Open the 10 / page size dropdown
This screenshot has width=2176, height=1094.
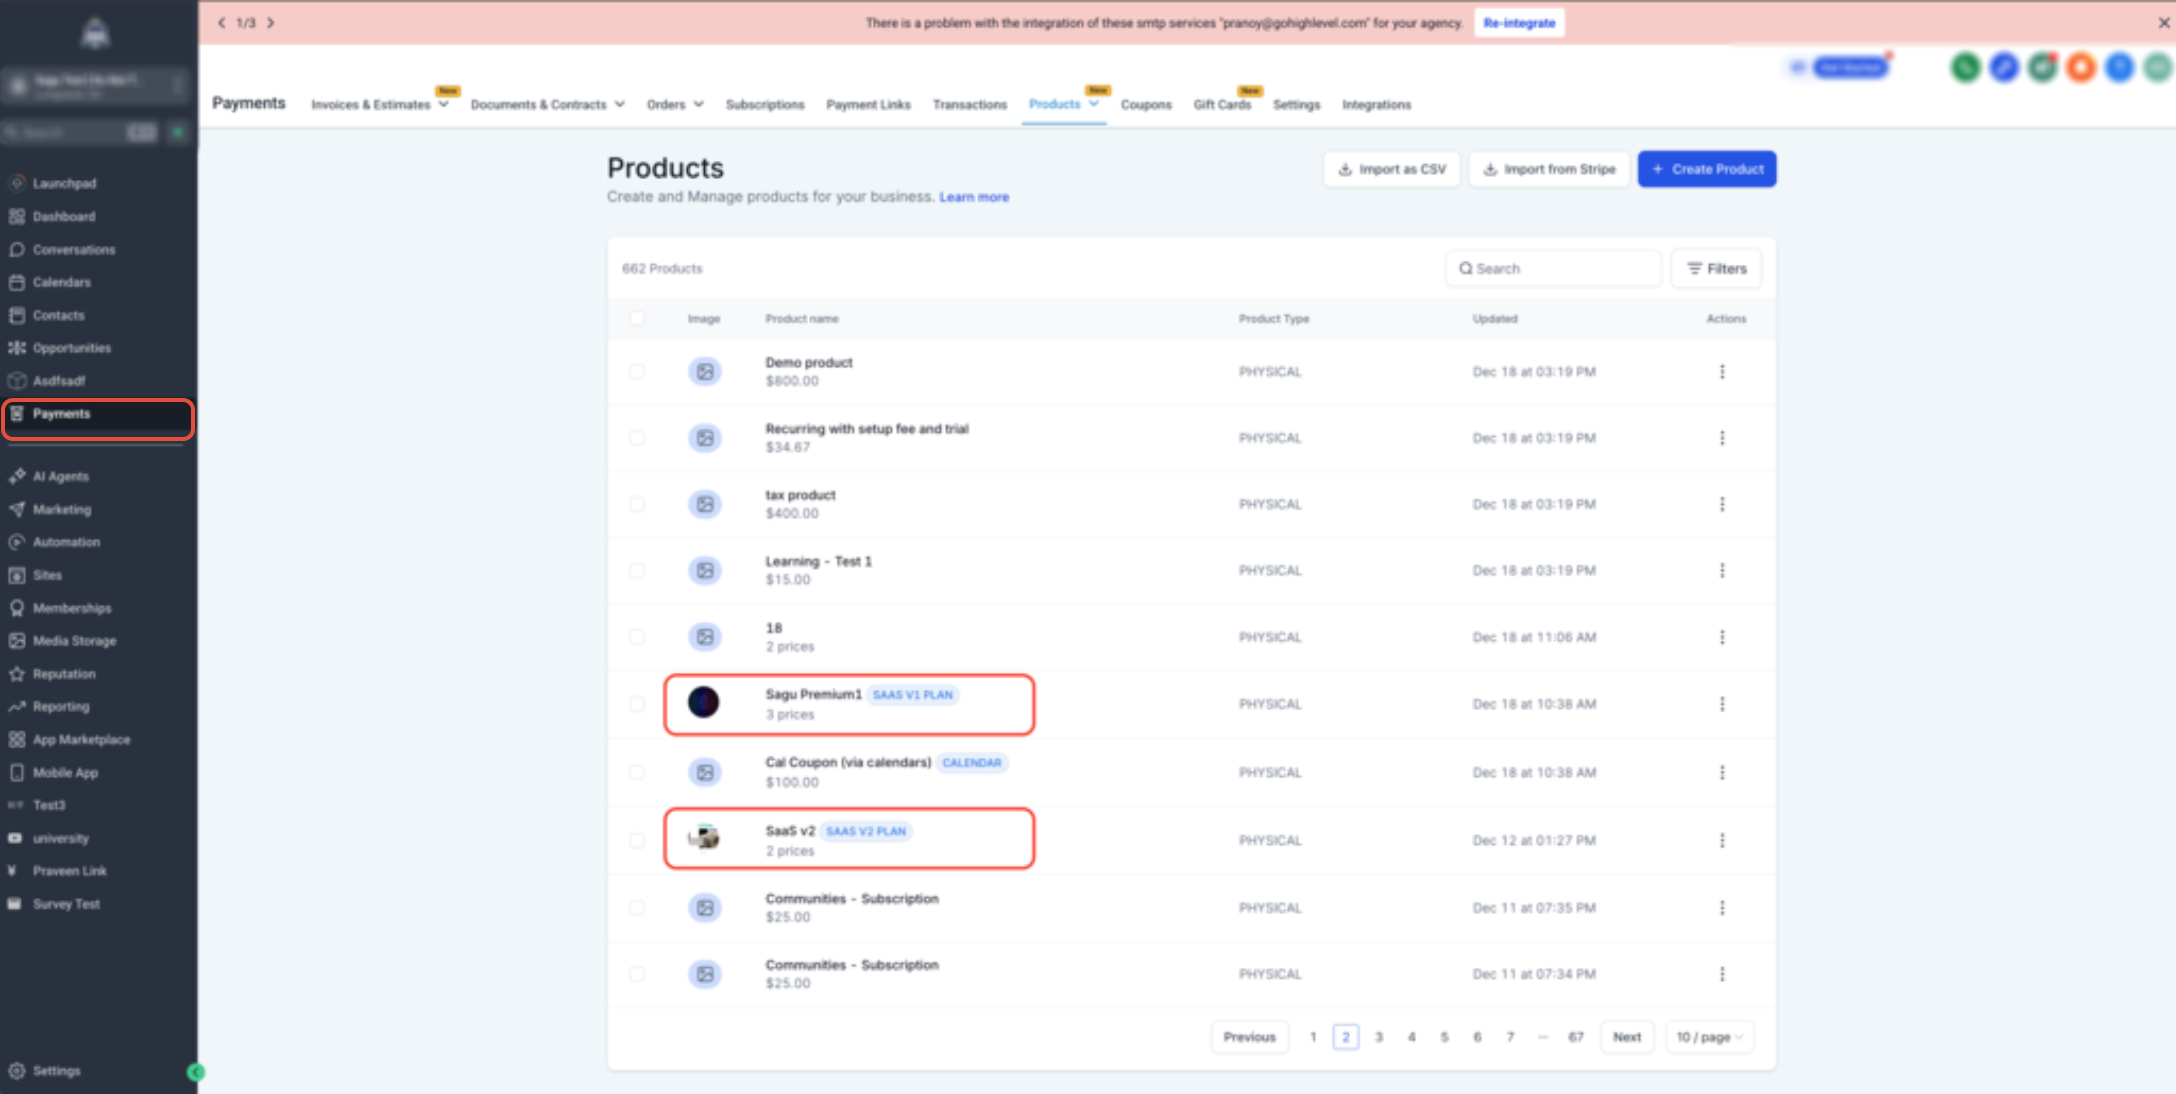tap(1709, 1037)
